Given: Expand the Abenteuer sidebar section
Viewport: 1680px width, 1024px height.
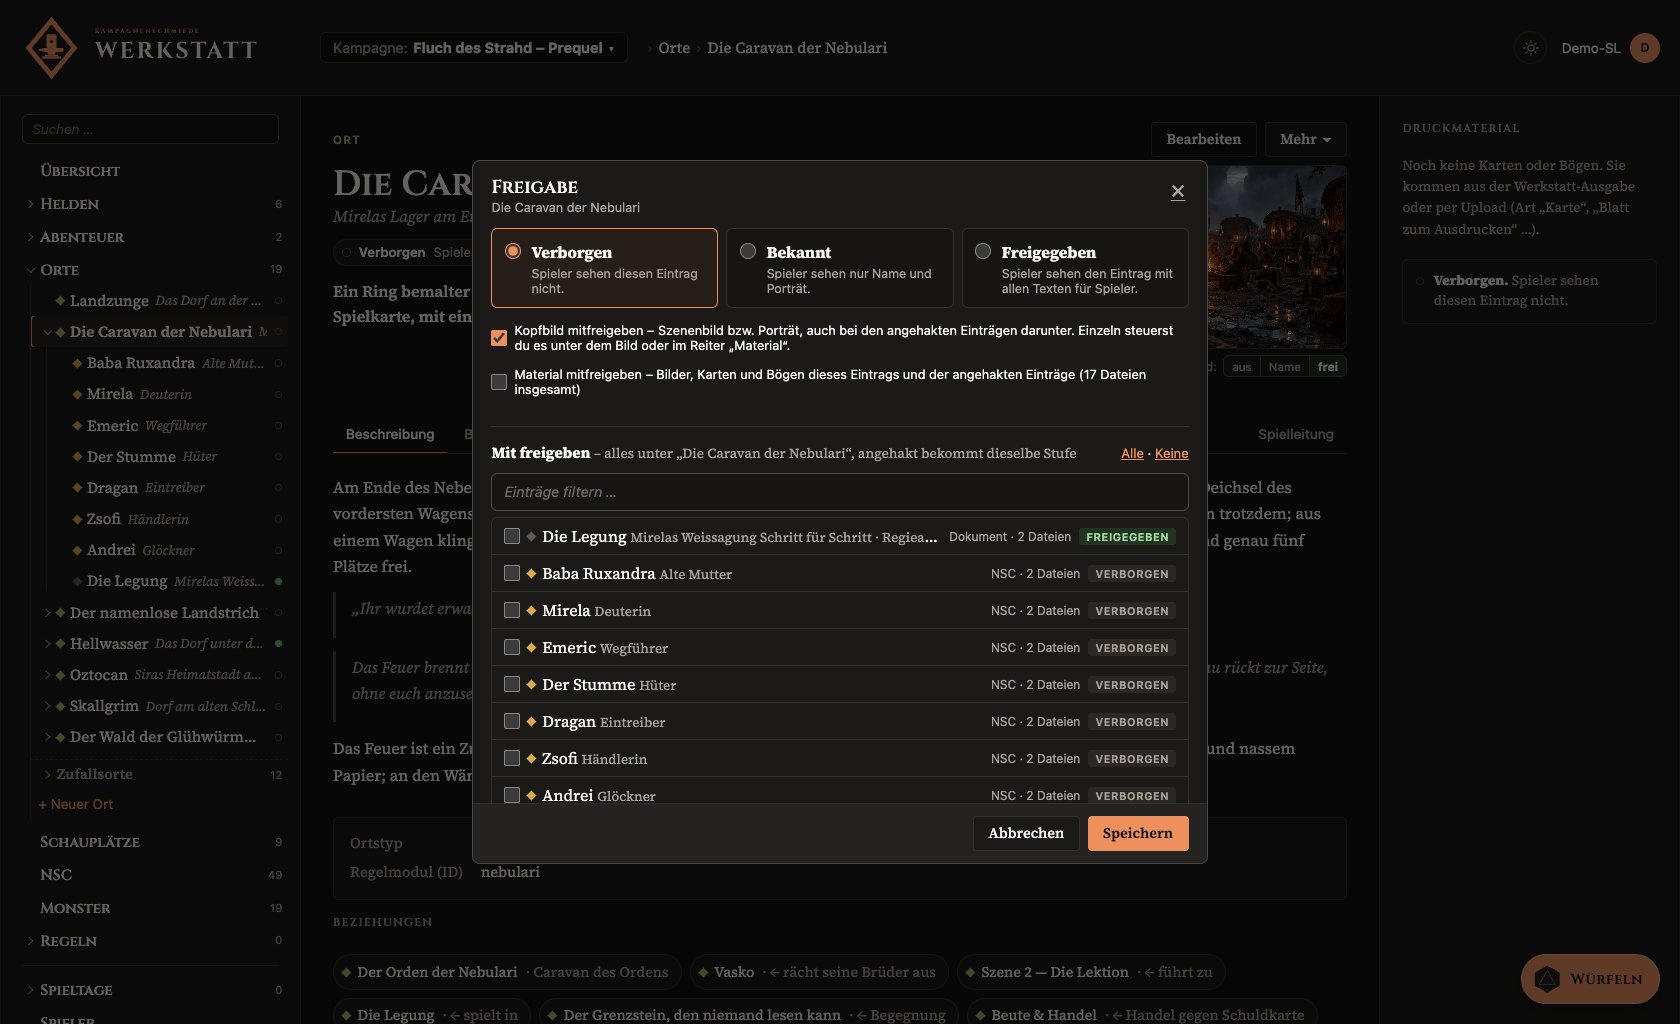Looking at the screenshot, I should coord(31,237).
